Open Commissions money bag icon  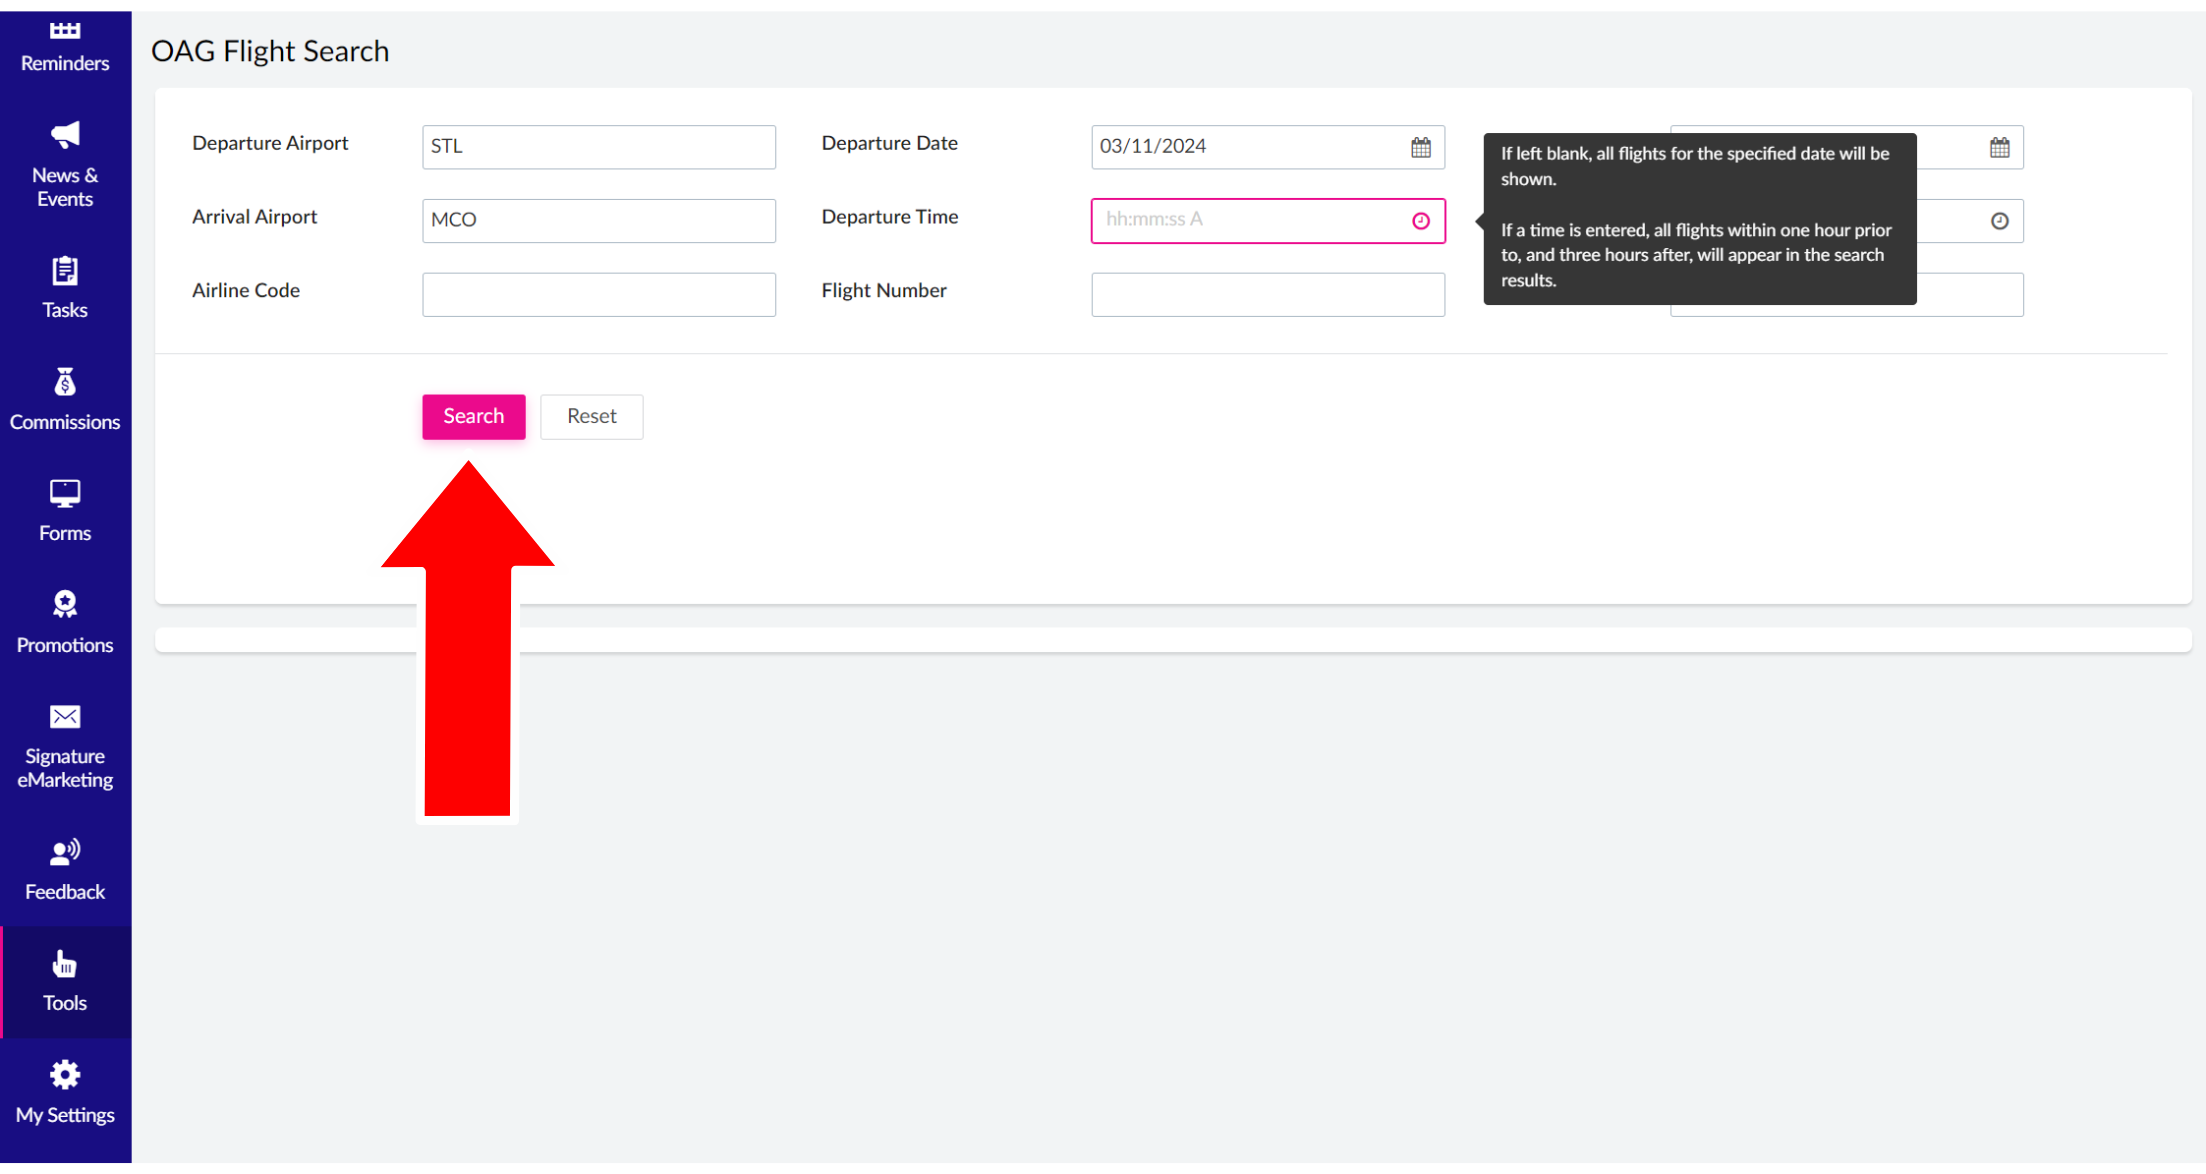pyautogui.click(x=65, y=383)
